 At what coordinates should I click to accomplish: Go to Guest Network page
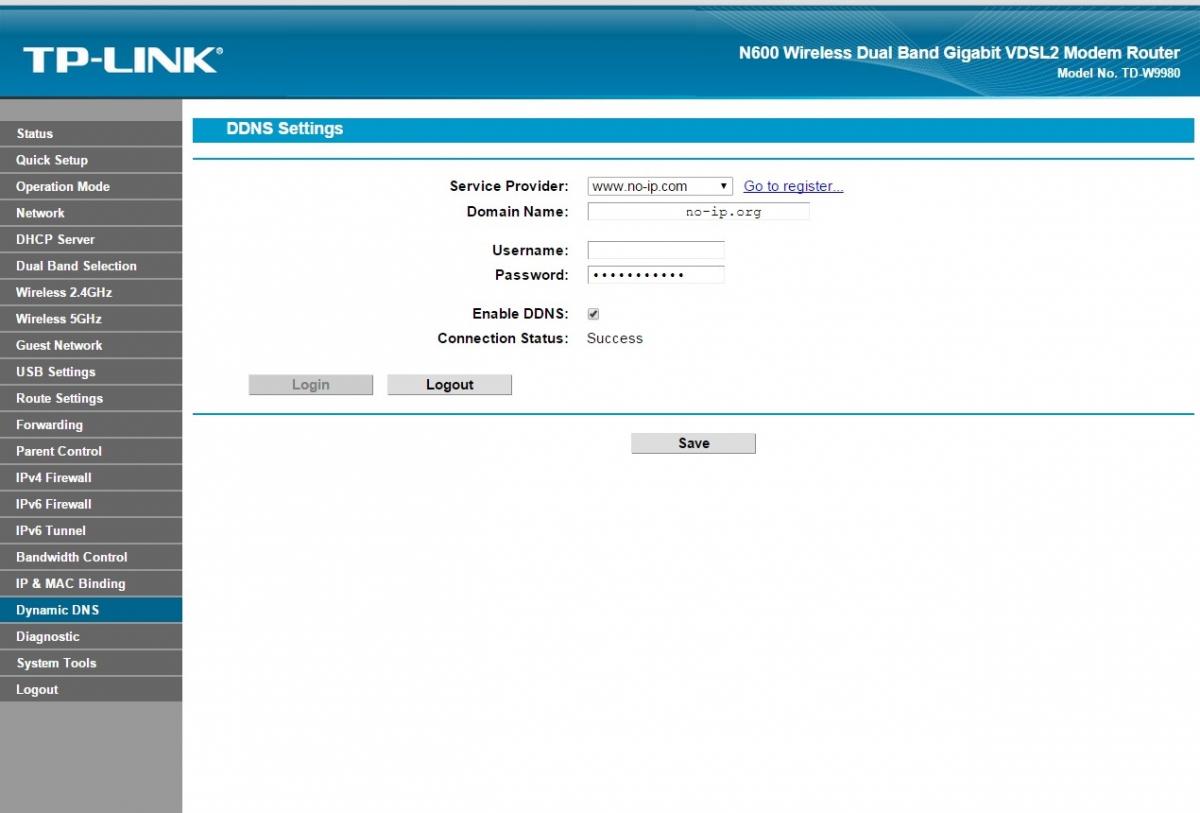tap(91, 345)
